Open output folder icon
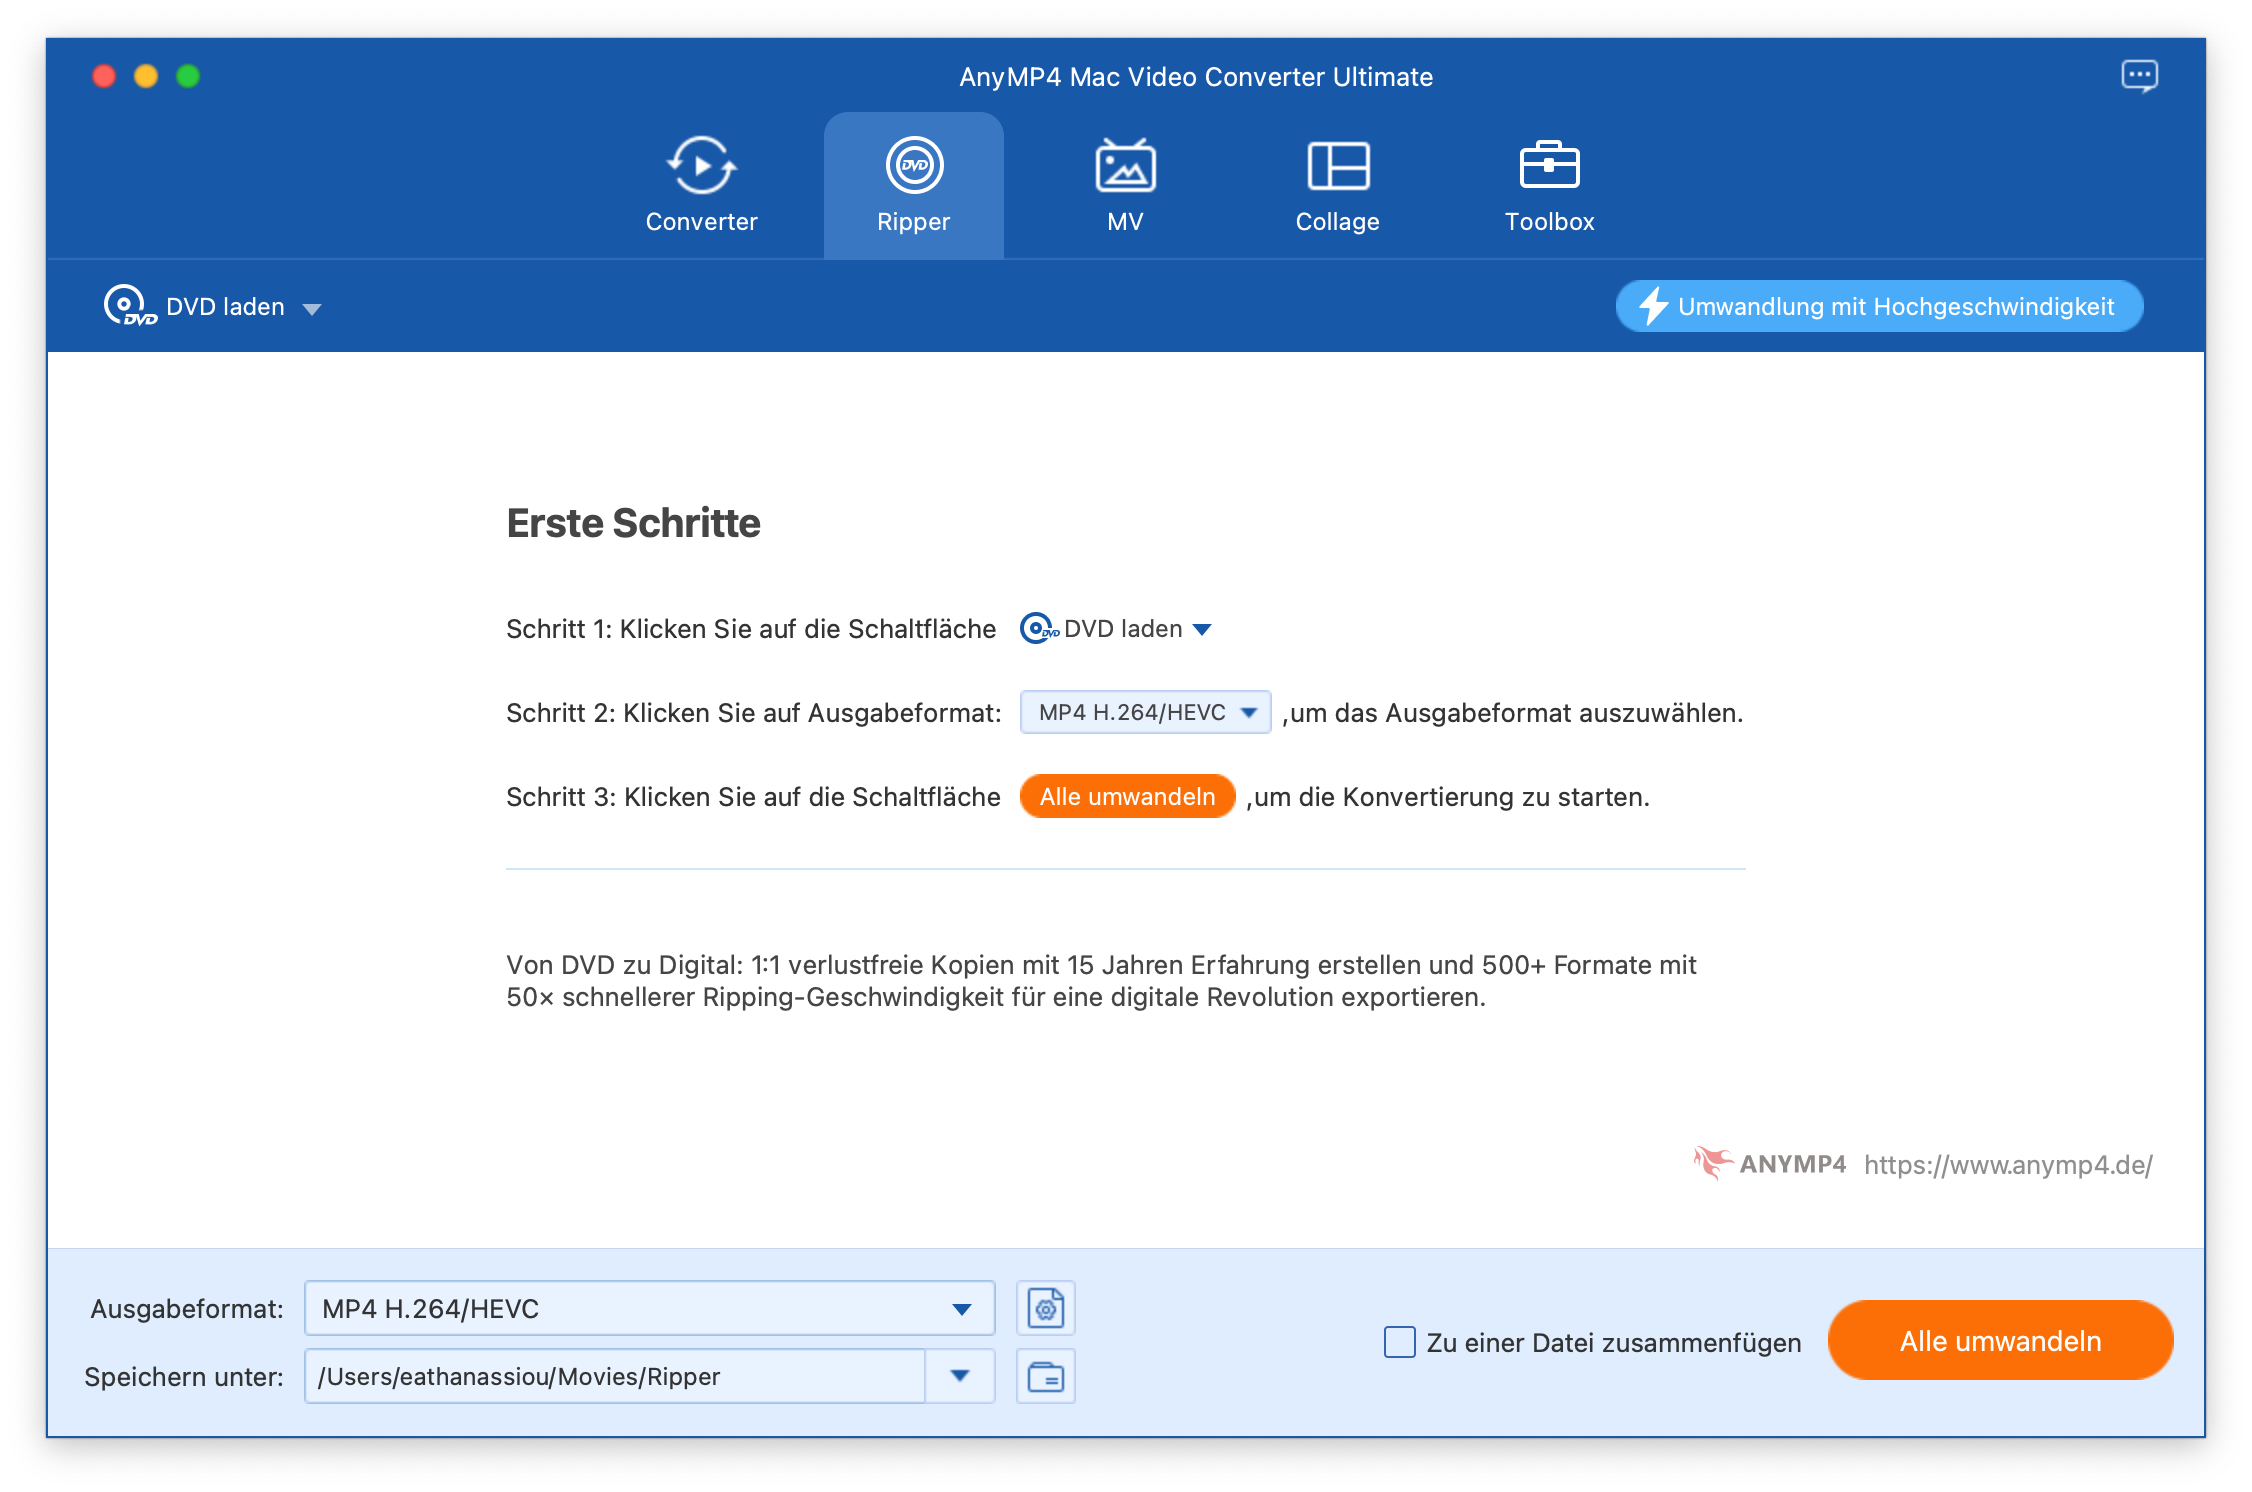 pos(1045,1376)
